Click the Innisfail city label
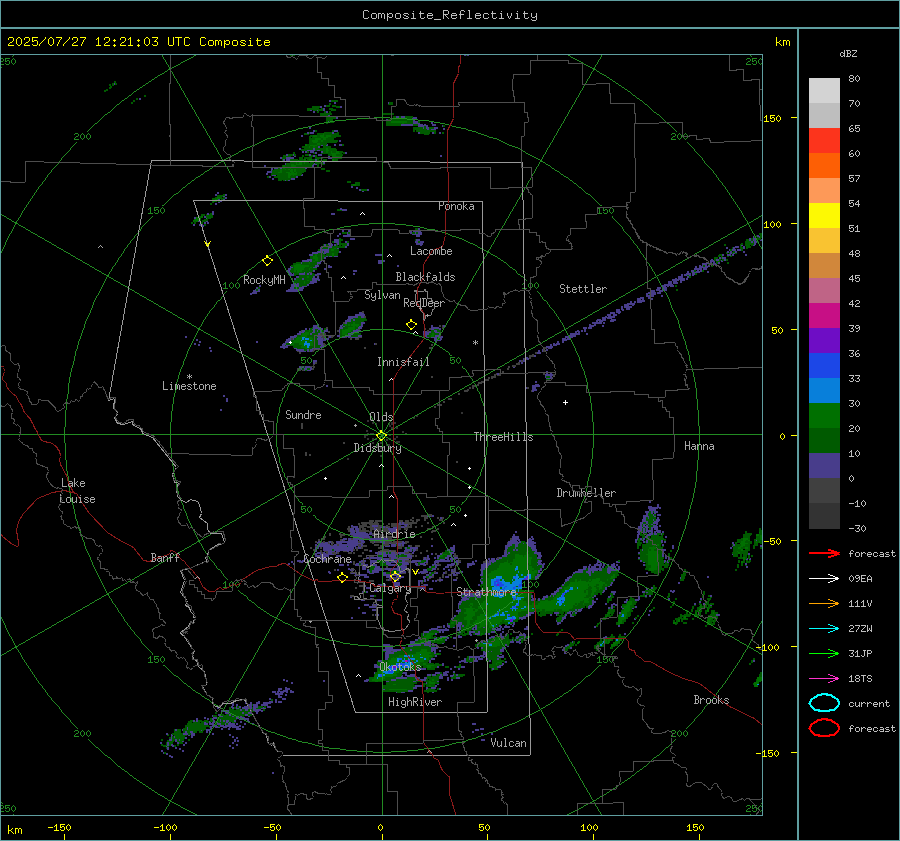Viewport: 900px width, 841px height. point(403,362)
